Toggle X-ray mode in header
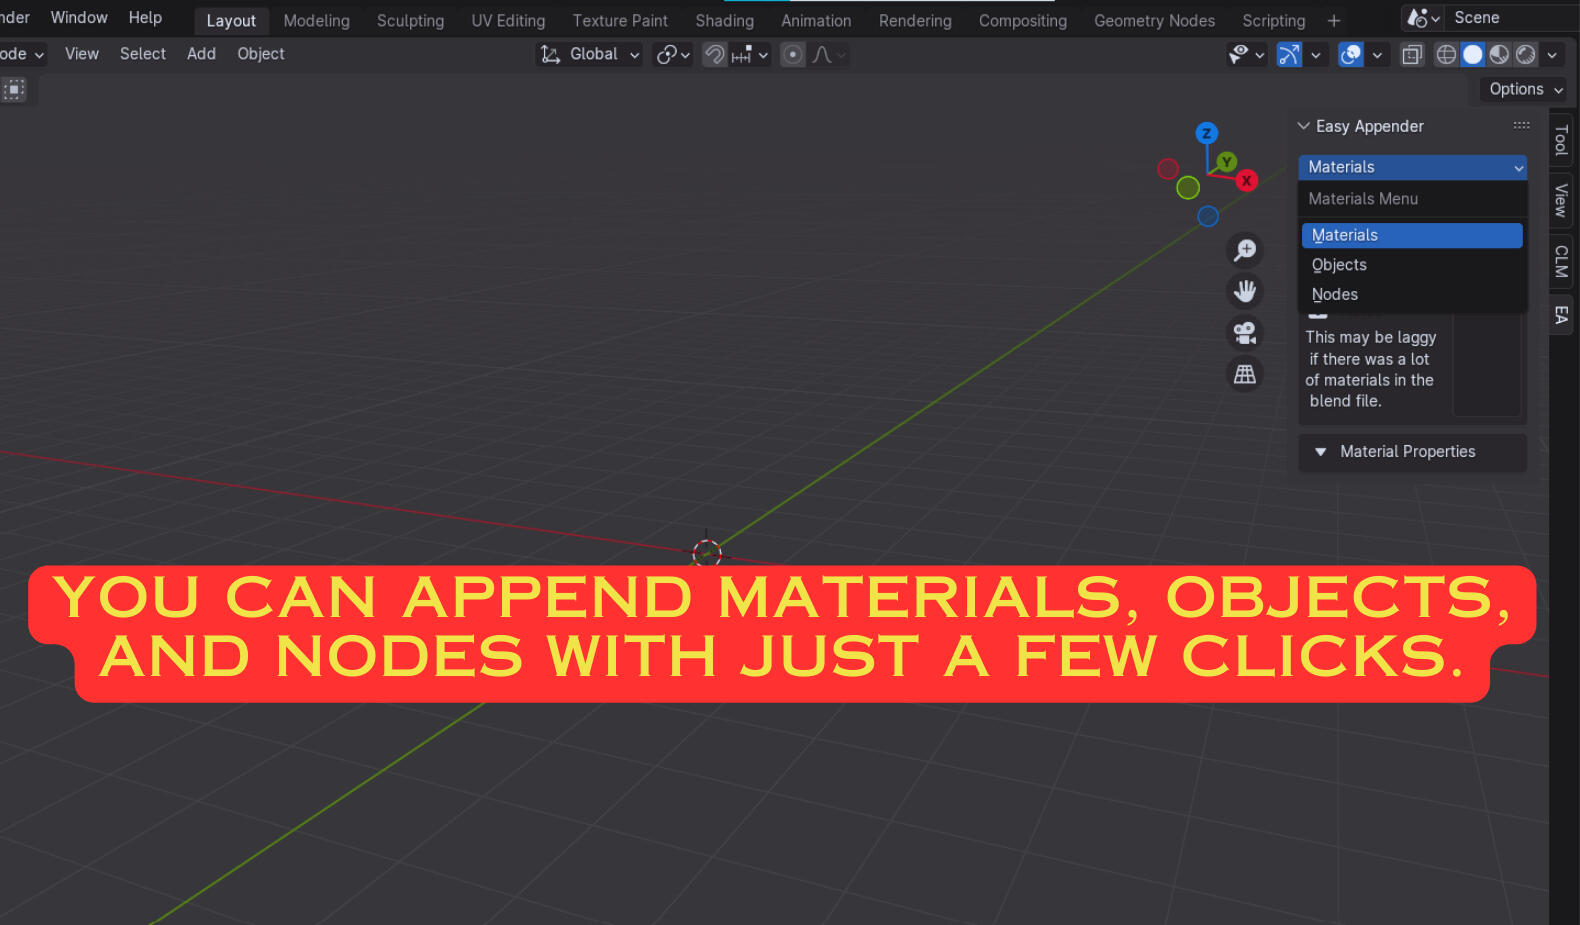 (x=1412, y=55)
